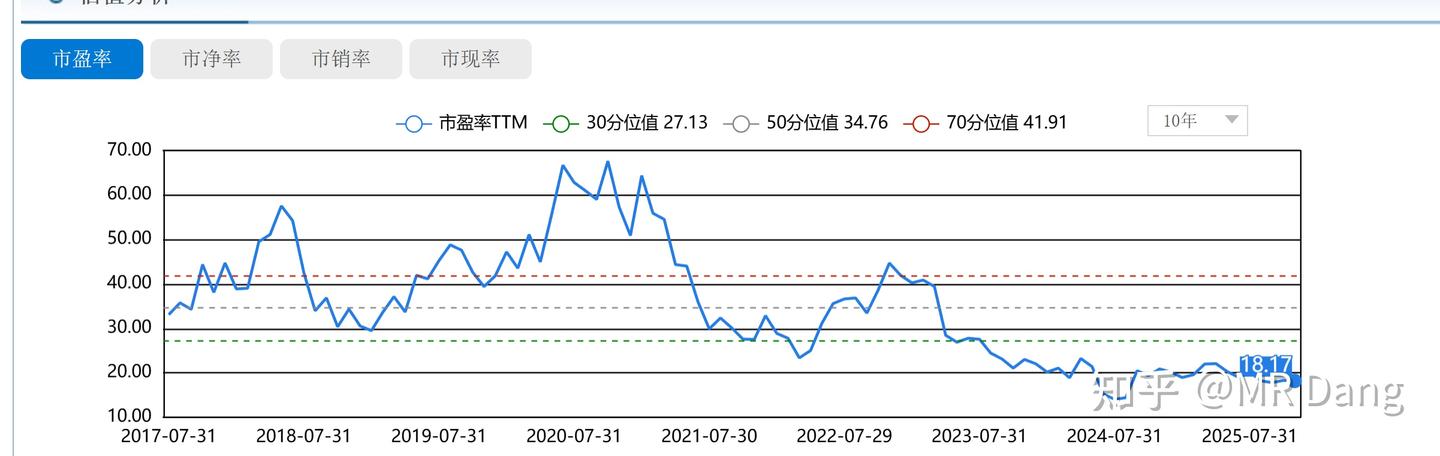Viewport: 1440px width, 456px height.
Task: Hide the 30分位值 27.13 series label
Action: pyautogui.click(x=646, y=123)
